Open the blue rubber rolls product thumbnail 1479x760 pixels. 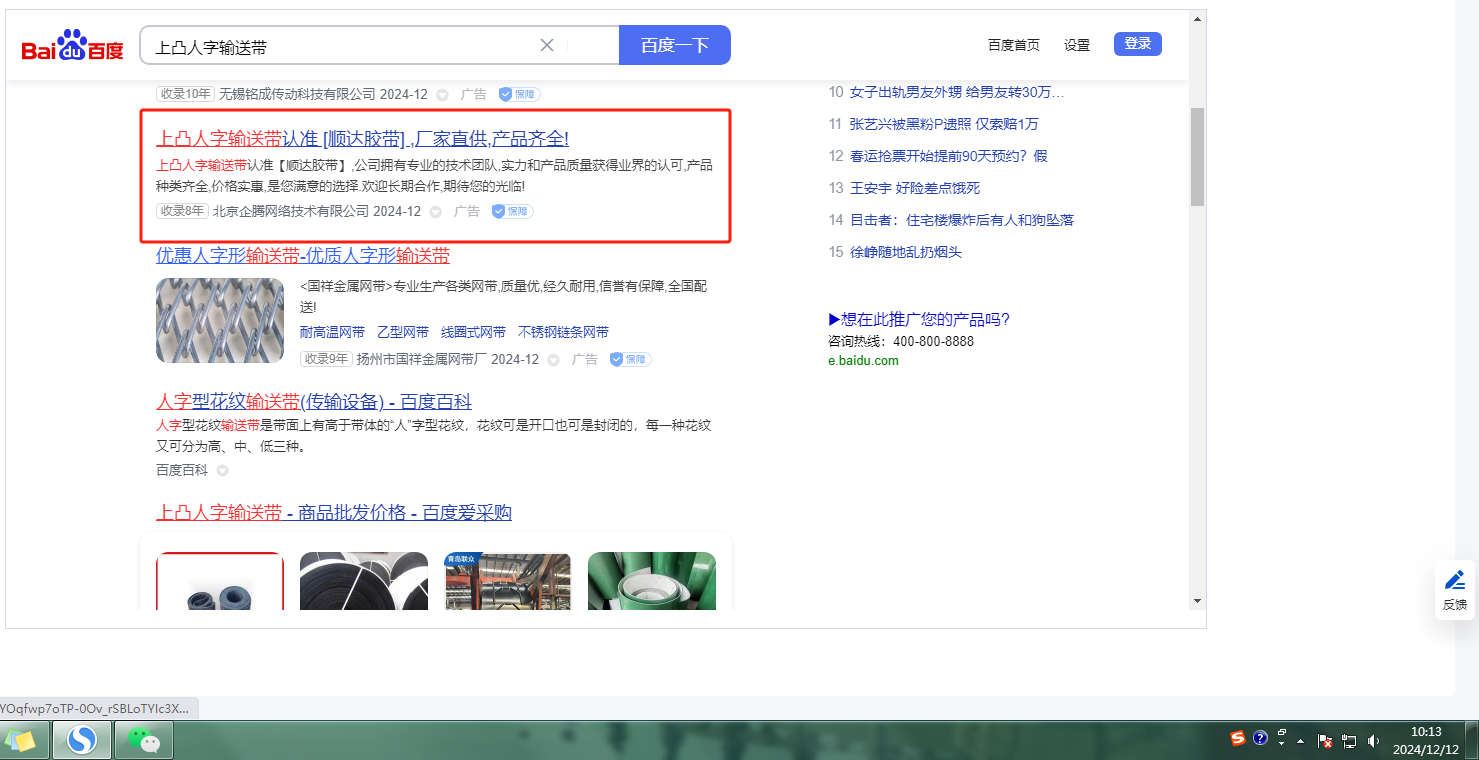tap(220, 581)
